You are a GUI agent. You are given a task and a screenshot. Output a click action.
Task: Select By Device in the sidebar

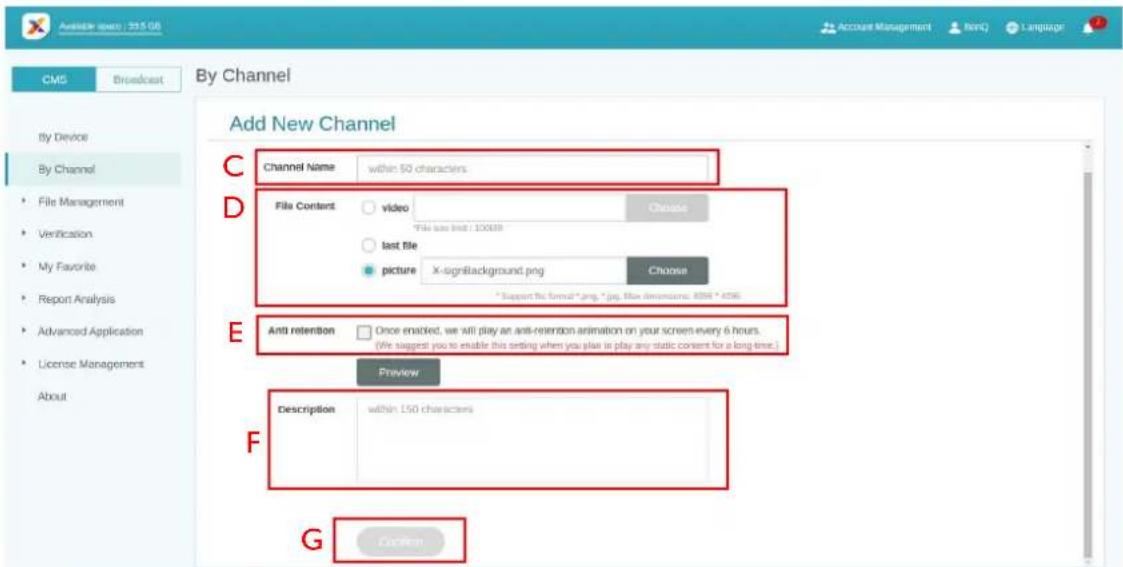(63, 137)
